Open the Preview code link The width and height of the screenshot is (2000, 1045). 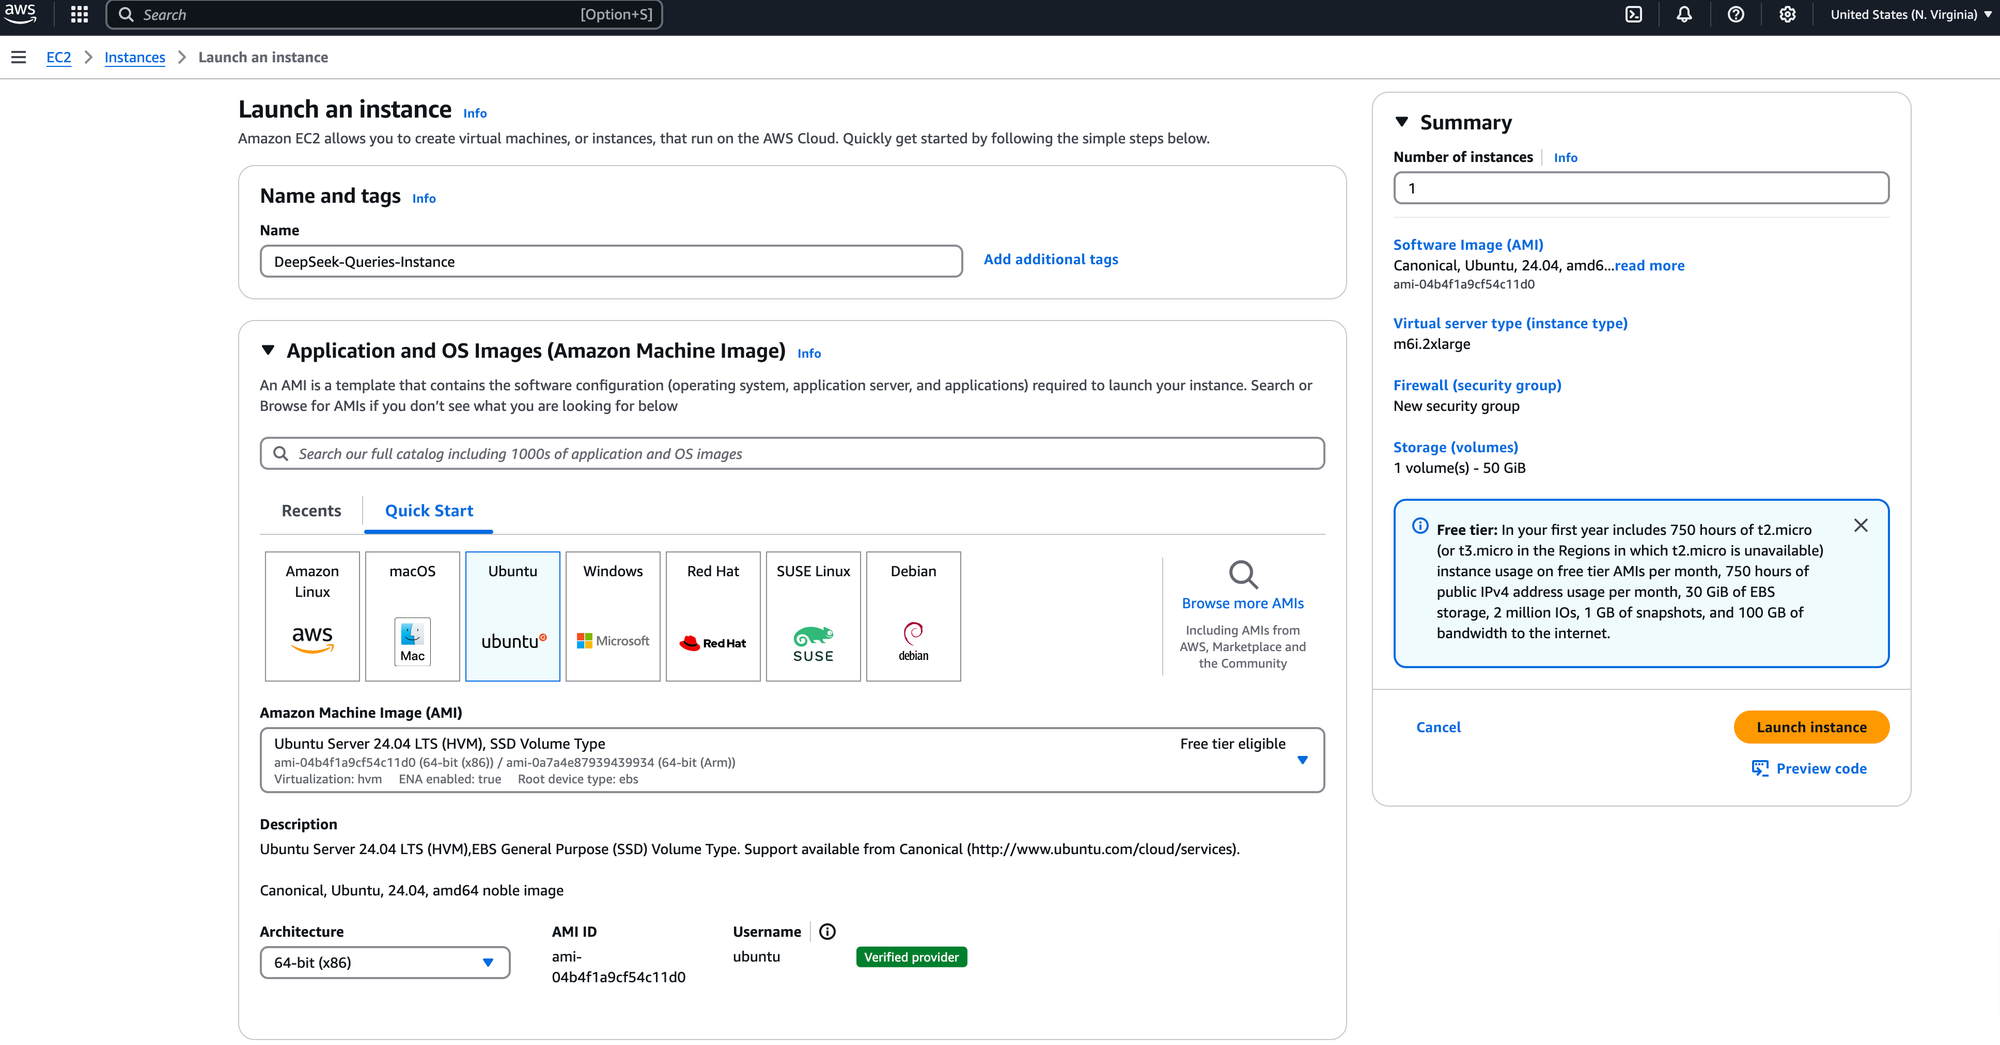(1821, 768)
